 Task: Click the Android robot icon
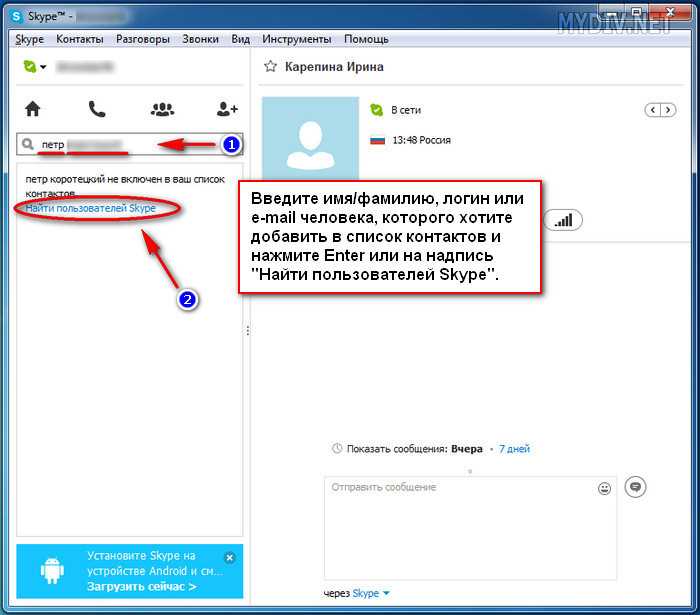click(52, 570)
